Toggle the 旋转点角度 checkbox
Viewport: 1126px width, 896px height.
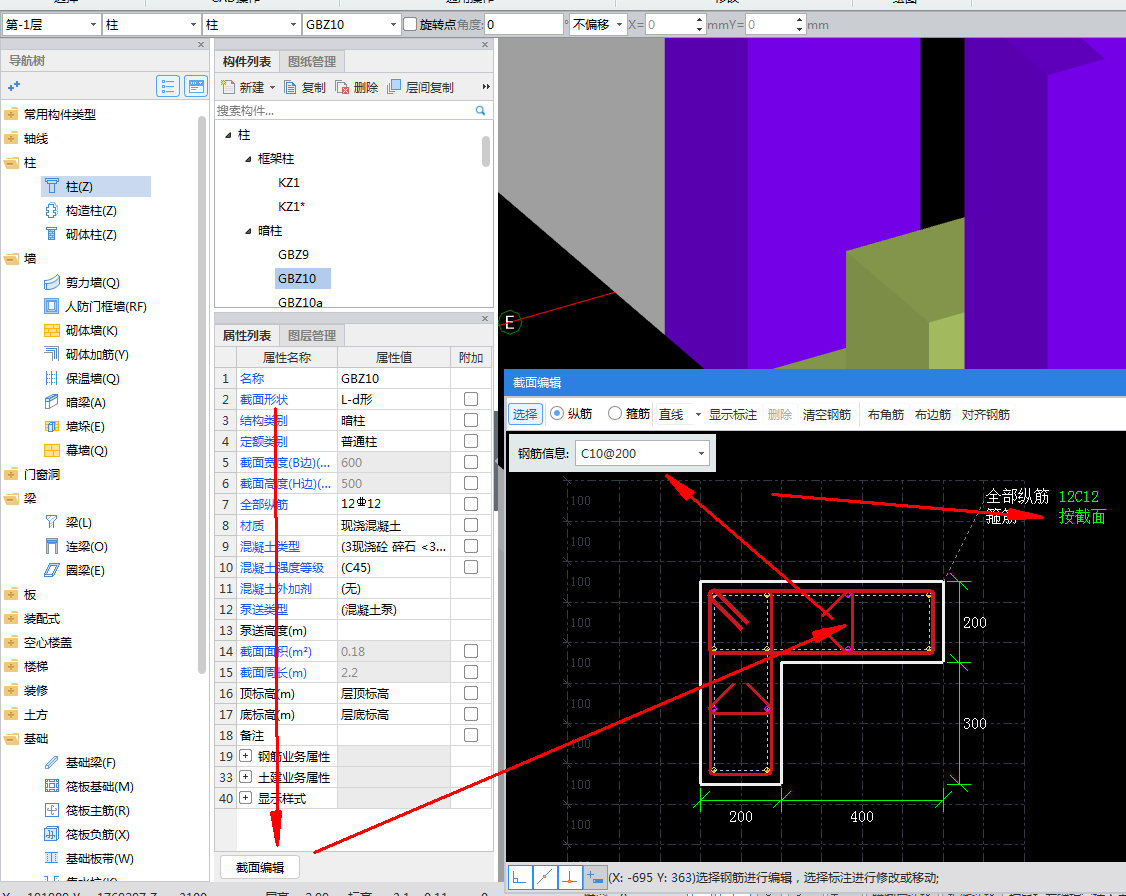410,24
